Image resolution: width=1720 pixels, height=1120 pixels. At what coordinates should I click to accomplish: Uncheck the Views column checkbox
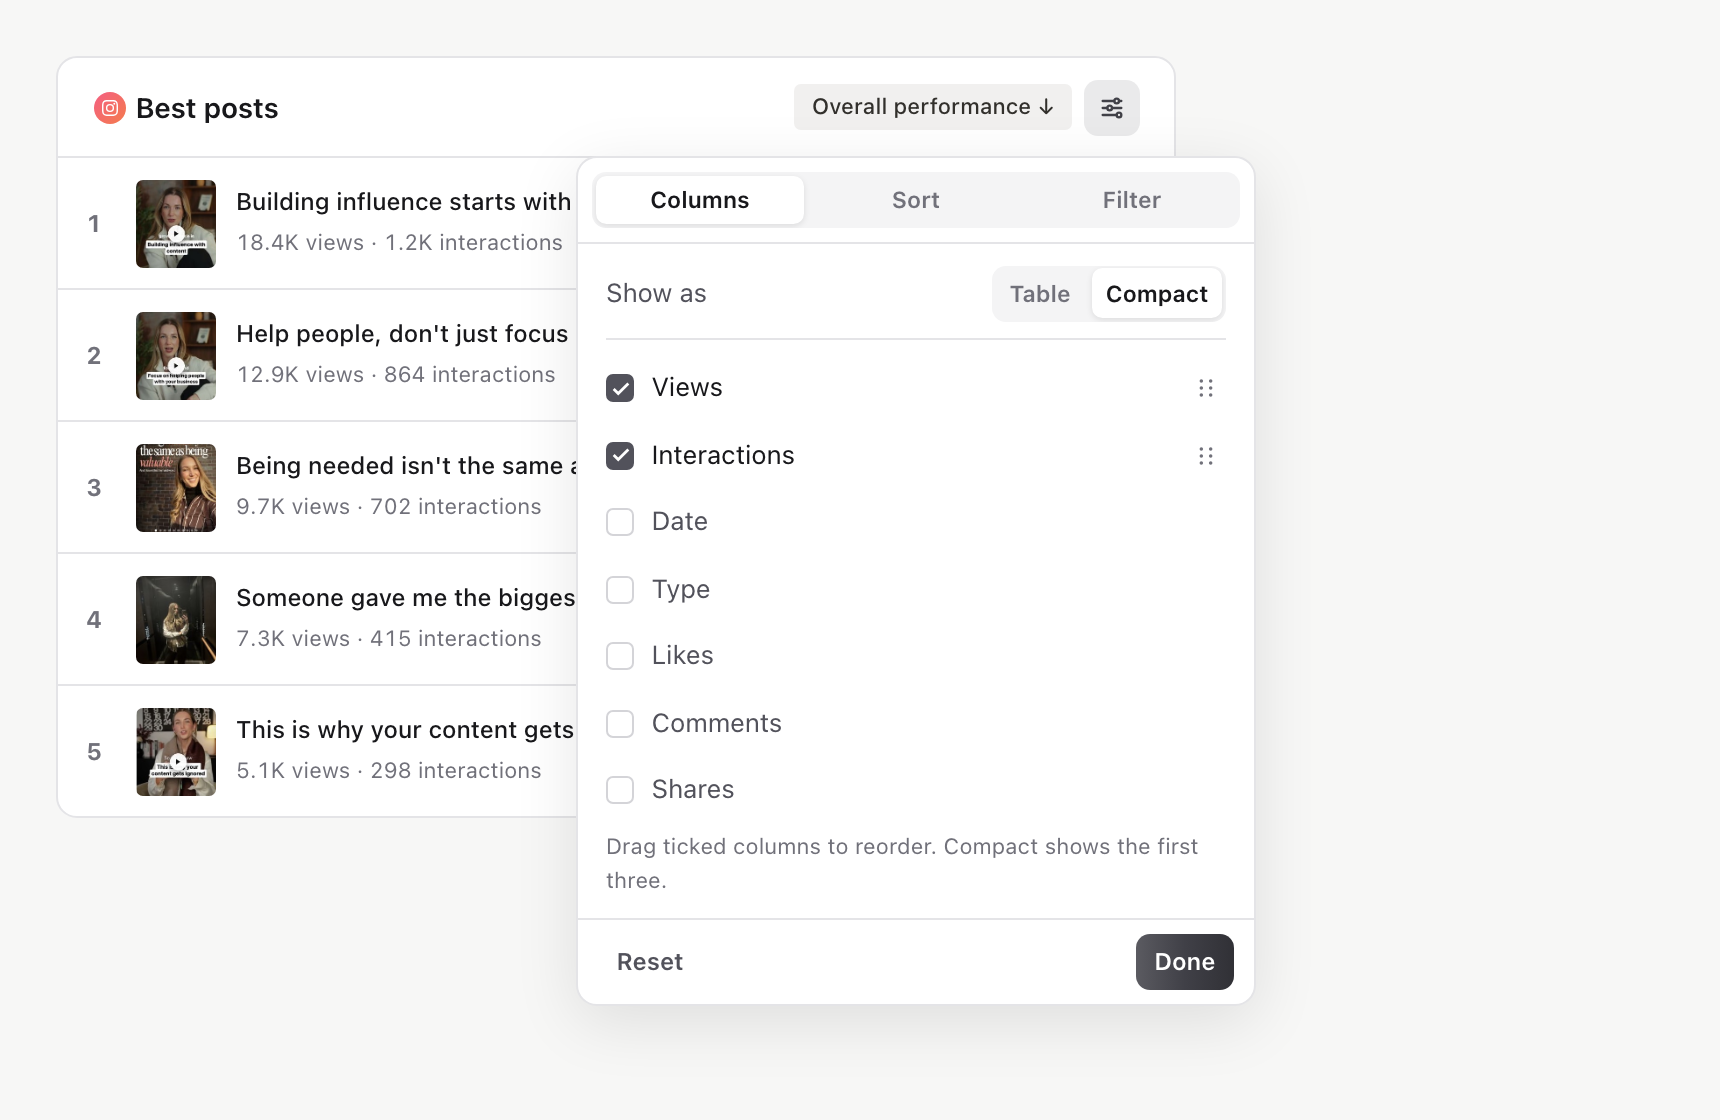[x=620, y=388]
